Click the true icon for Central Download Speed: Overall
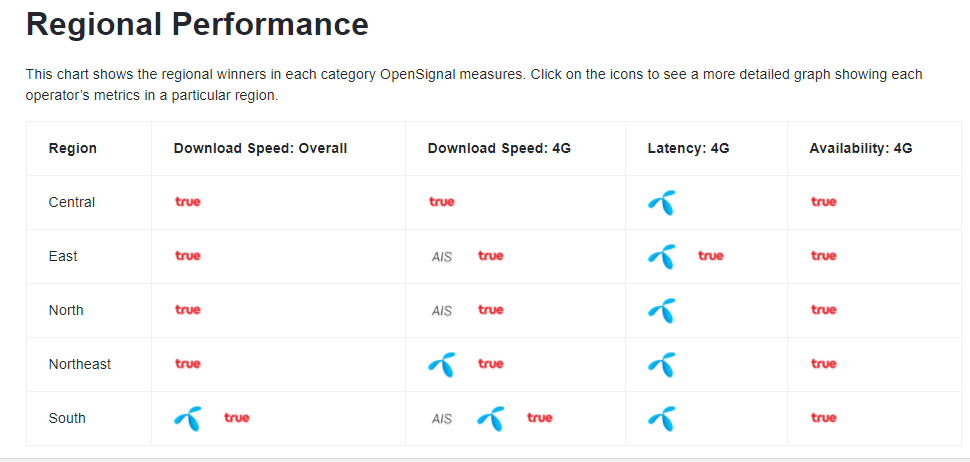970x462 pixels. (x=187, y=202)
